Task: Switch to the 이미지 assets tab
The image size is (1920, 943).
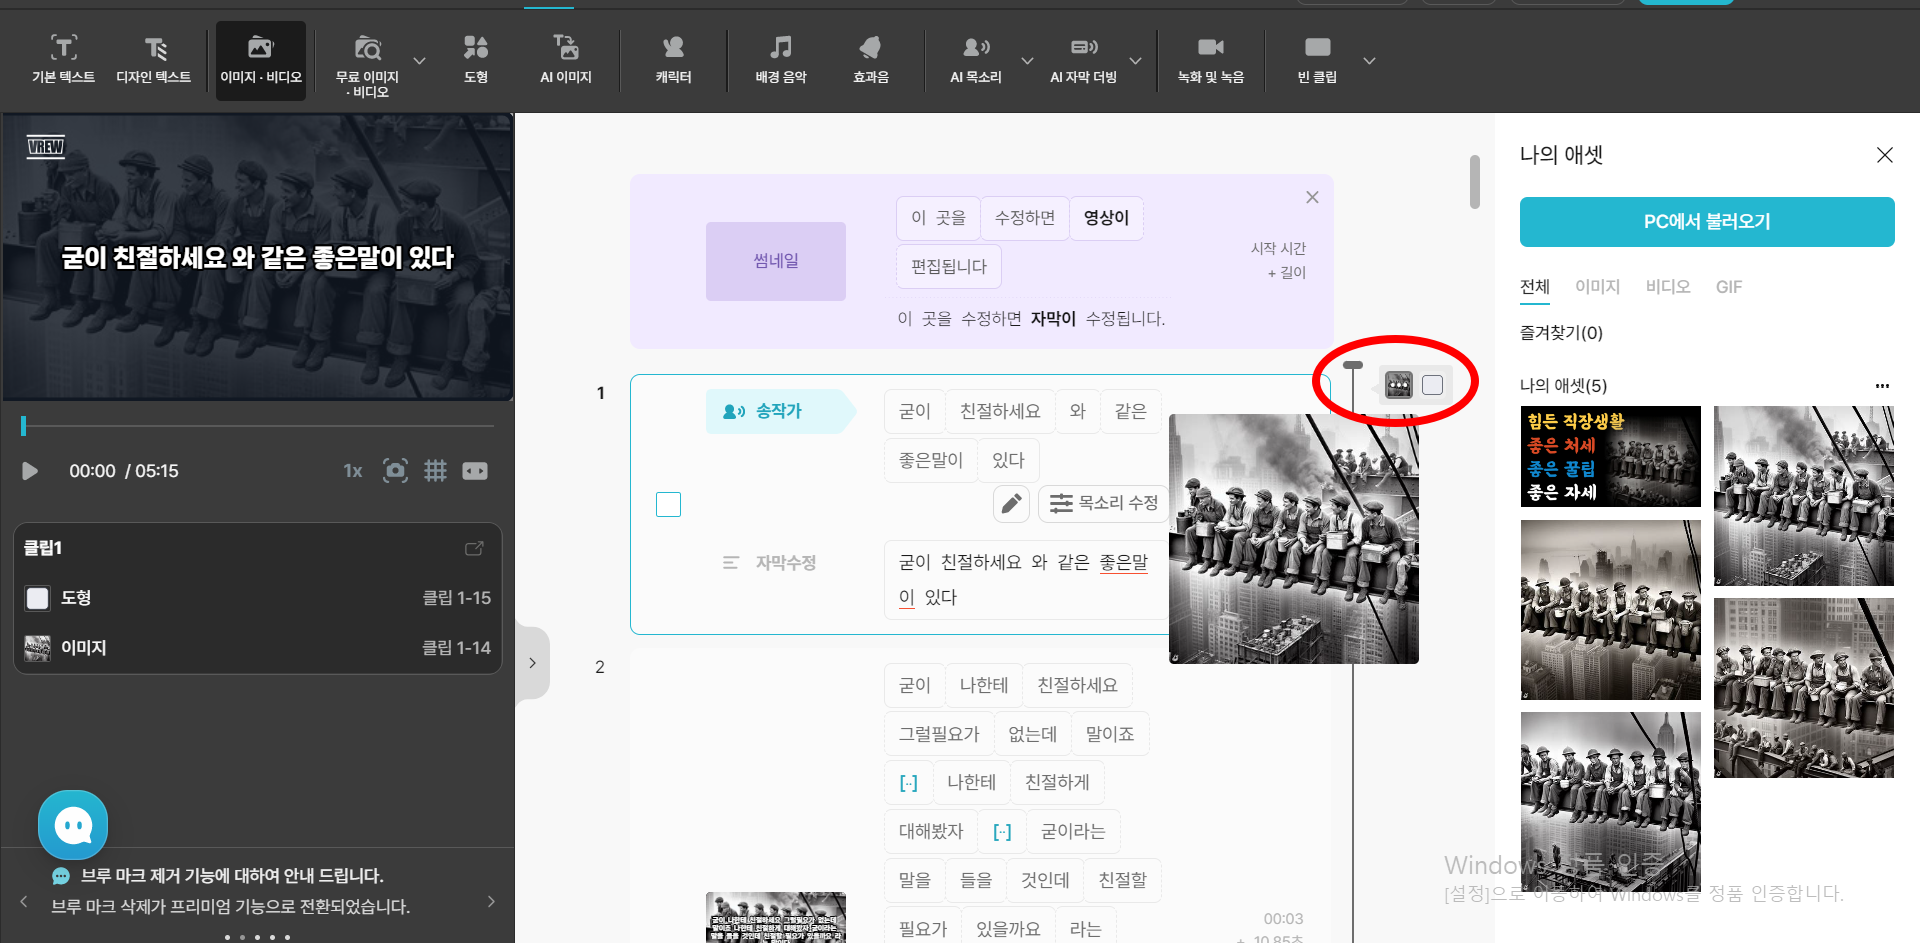Action: (x=1598, y=287)
